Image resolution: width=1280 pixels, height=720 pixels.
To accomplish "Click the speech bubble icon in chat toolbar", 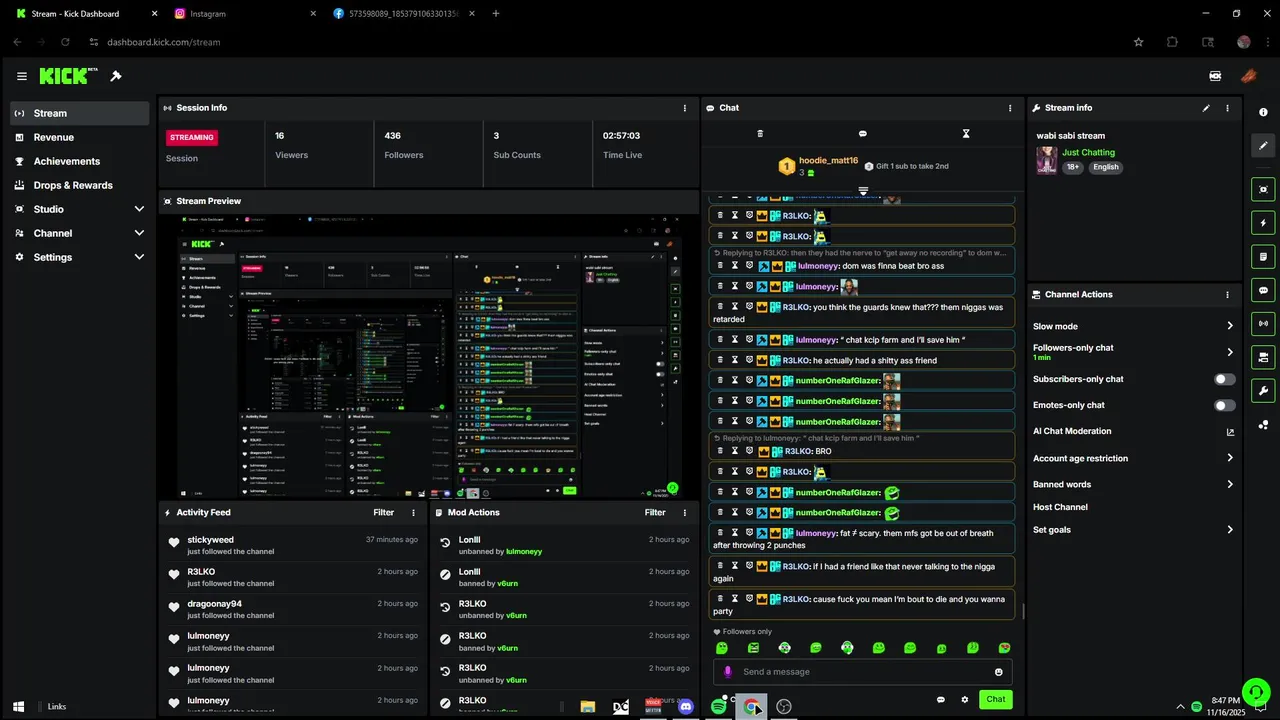I will [x=863, y=134].
